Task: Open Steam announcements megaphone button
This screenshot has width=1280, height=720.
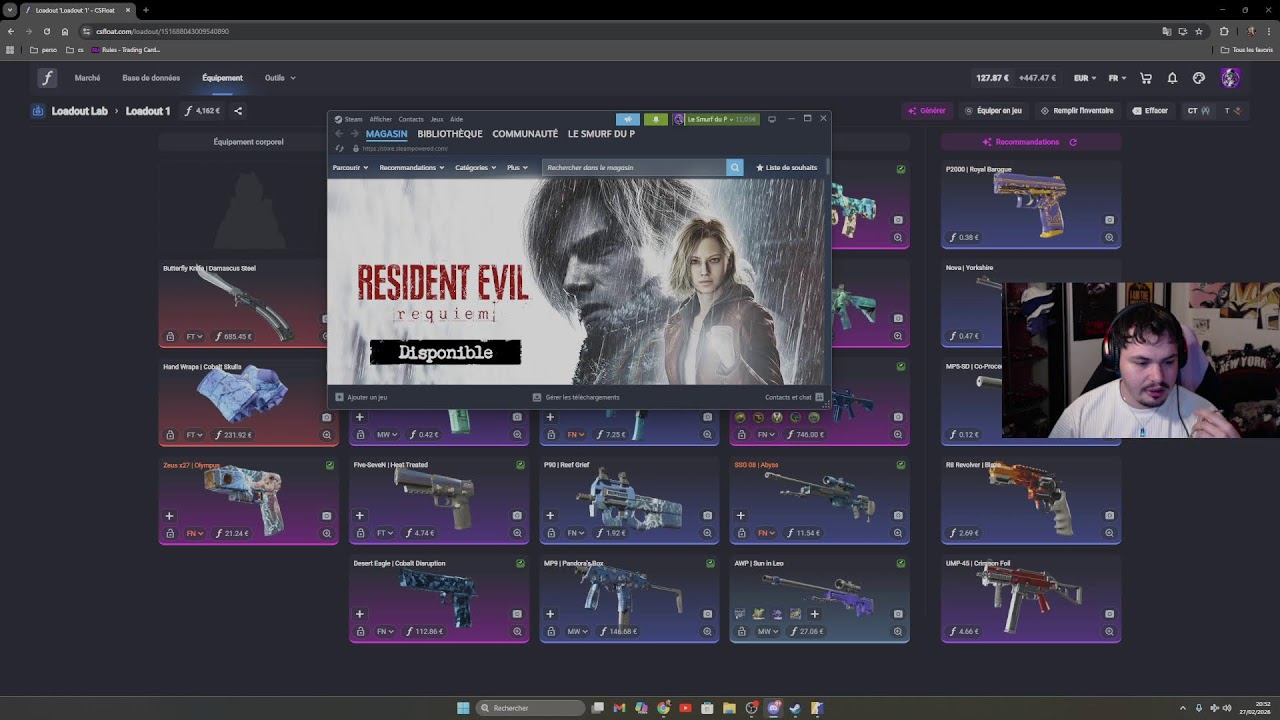Action: pos(628,119)
